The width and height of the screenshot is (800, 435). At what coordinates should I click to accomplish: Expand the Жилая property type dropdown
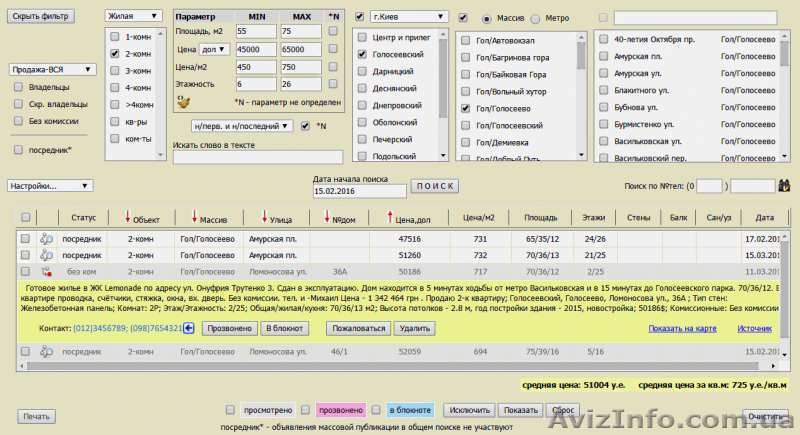click(x=133, y=17)
